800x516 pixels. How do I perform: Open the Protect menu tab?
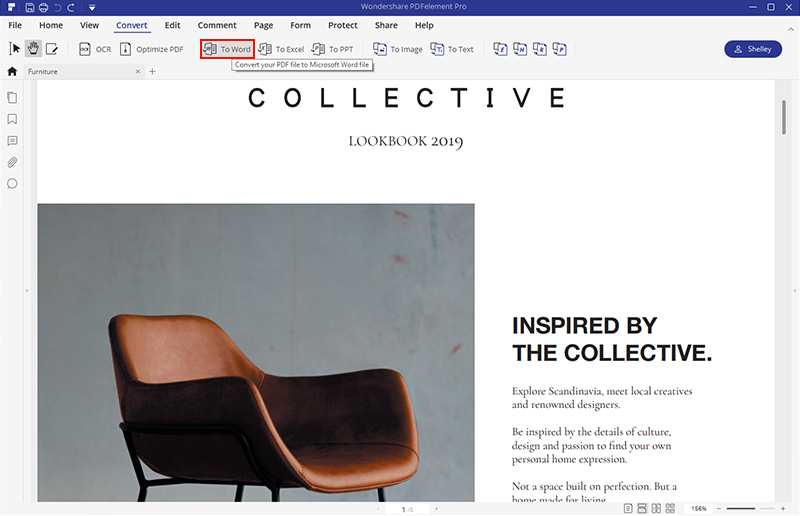tap(342, 25)
